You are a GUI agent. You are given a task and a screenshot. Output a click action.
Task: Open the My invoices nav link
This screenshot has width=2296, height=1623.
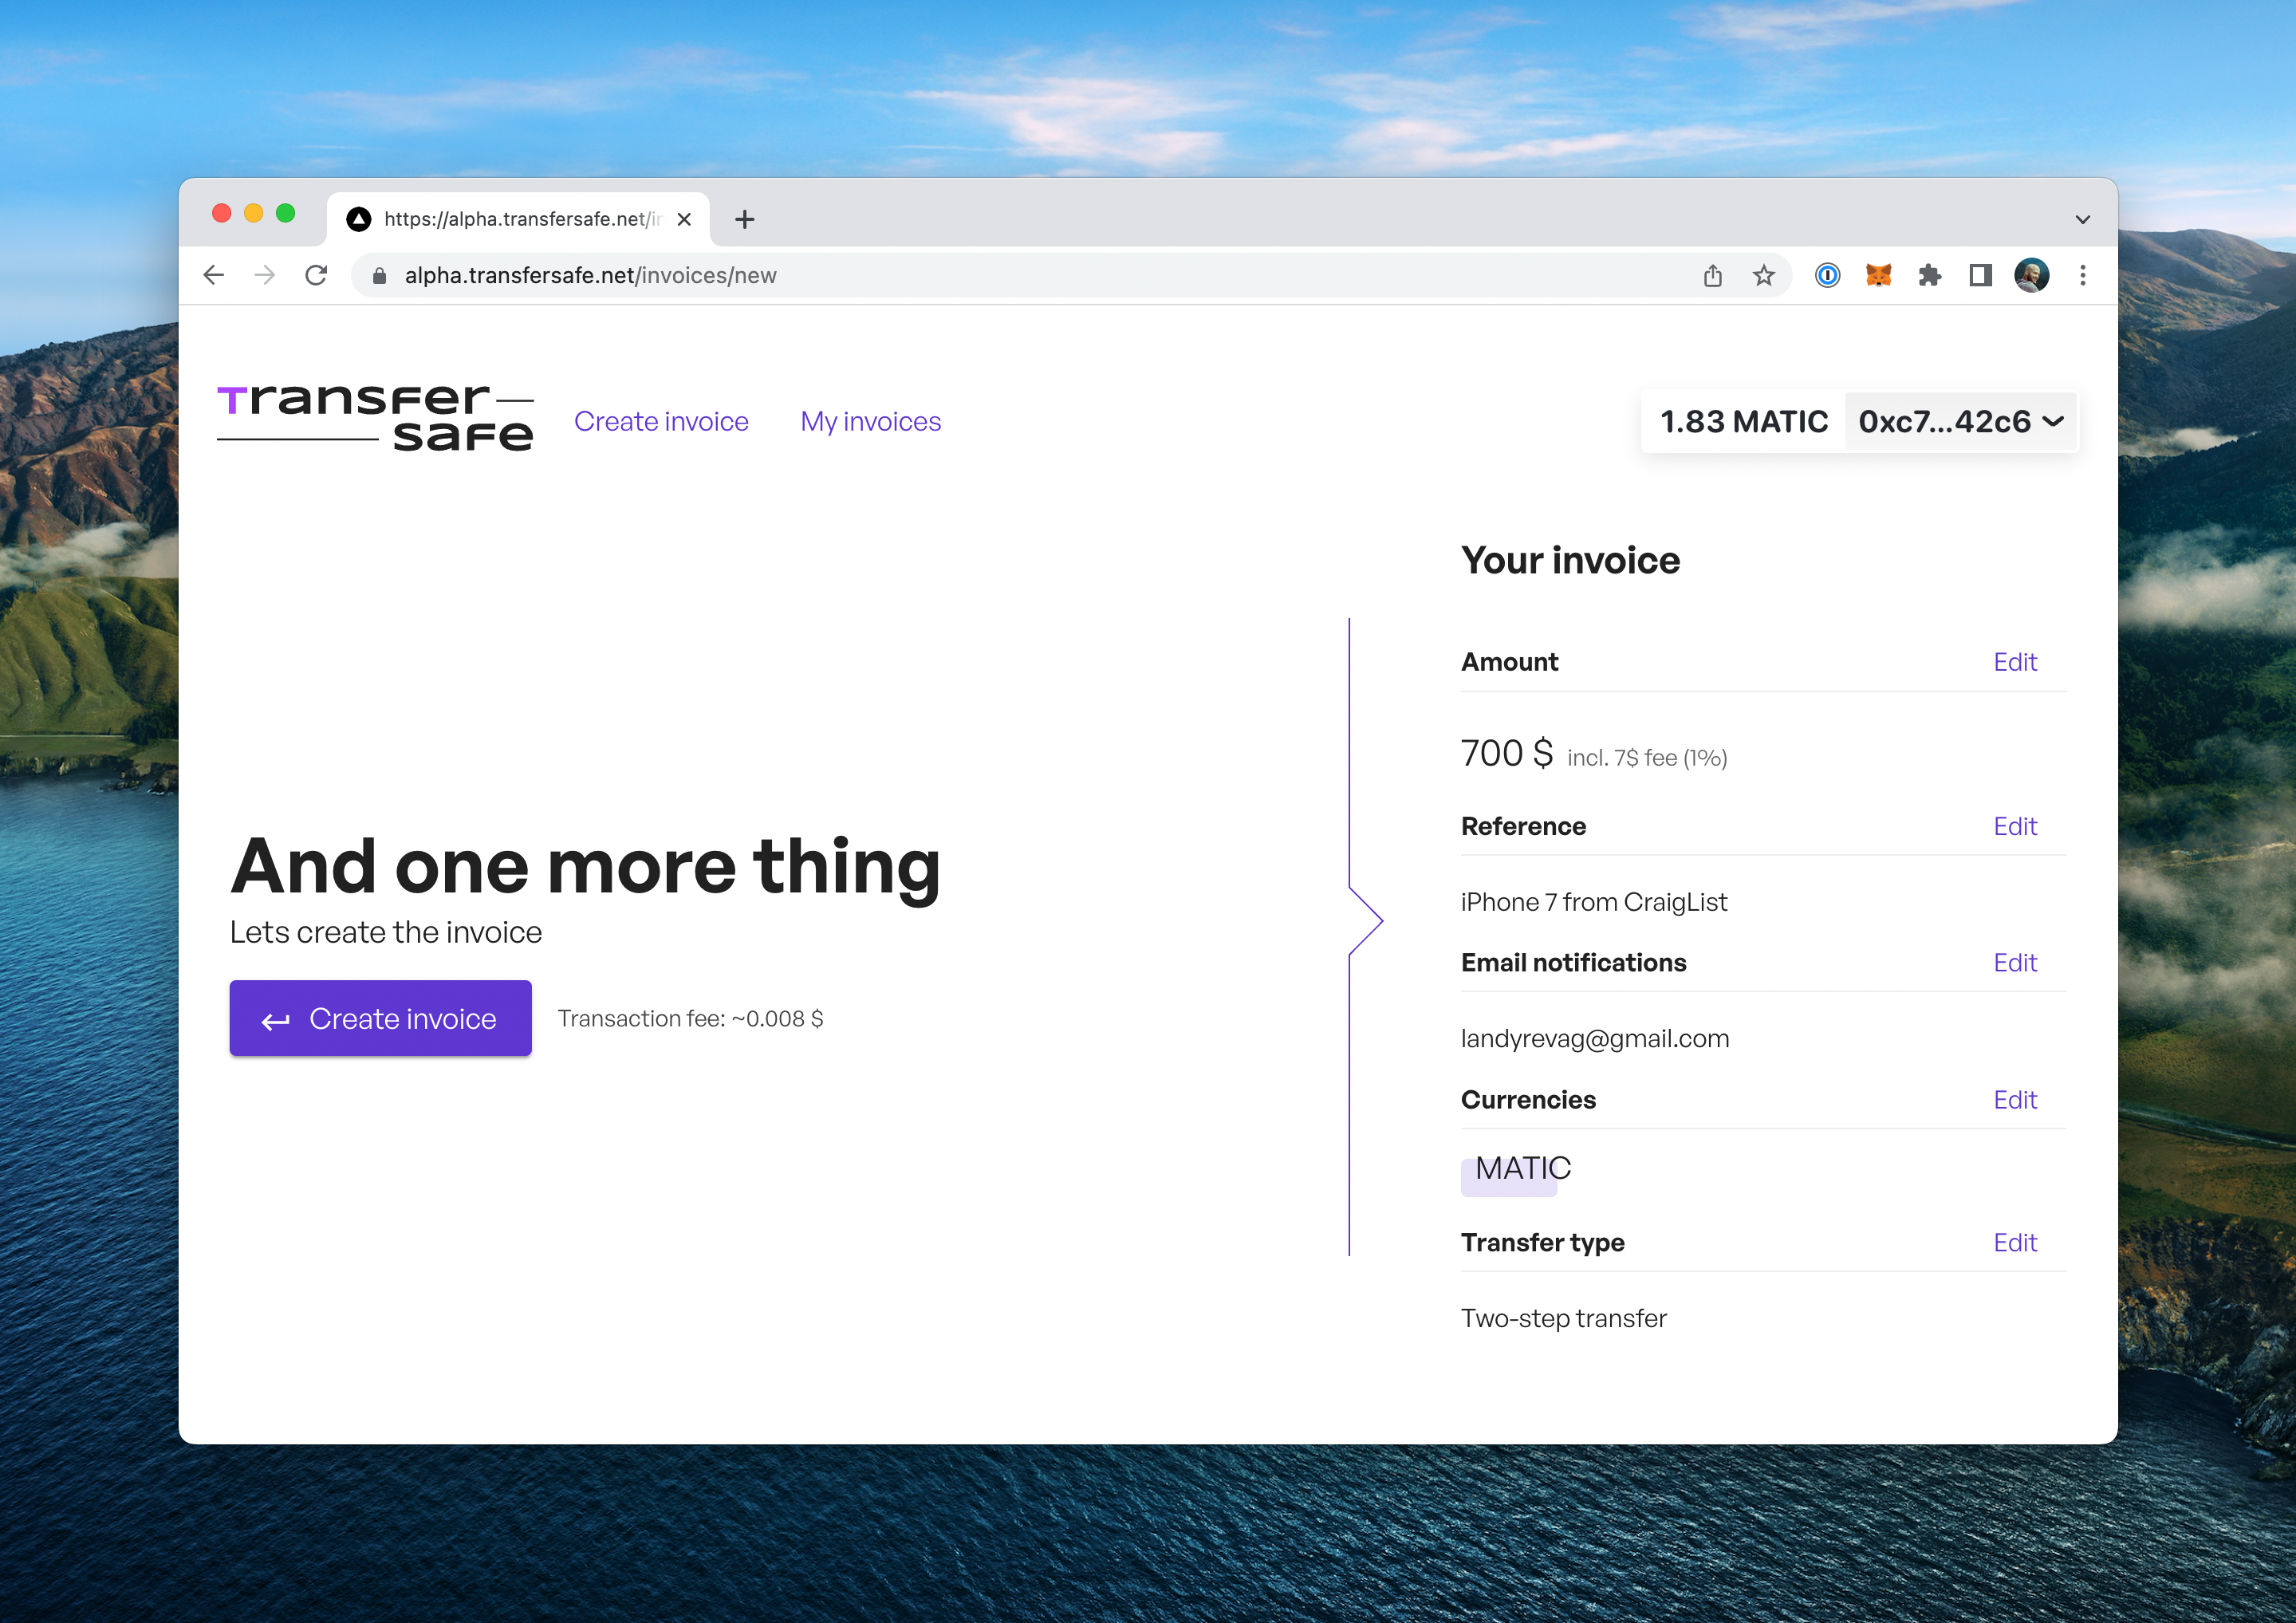click(870, 421)
